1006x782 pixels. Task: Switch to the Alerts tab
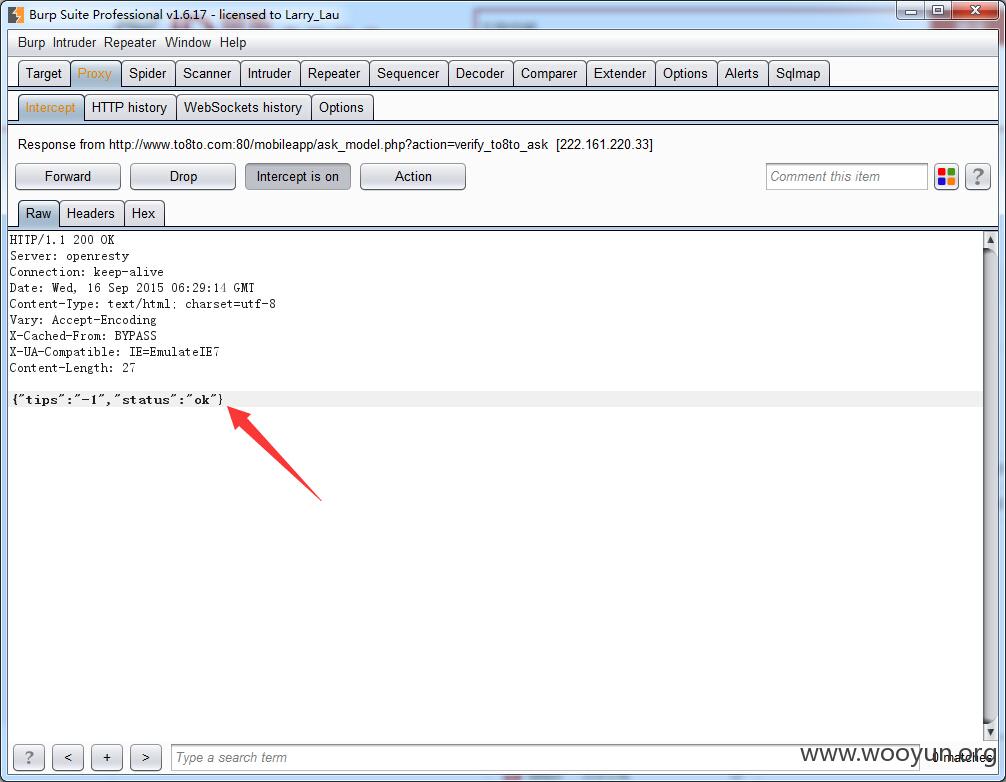[x=742, y=74]
